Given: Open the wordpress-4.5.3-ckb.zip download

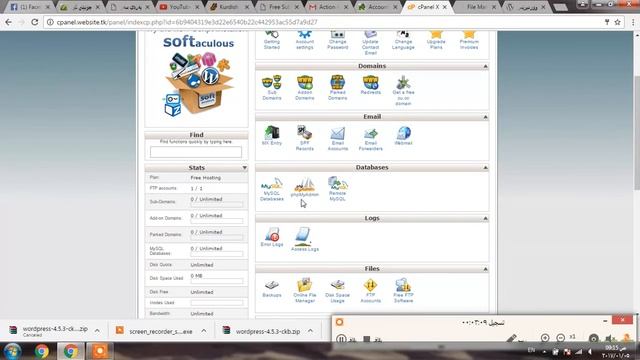Looking at the screenshot, I should [x=262, y=331].
